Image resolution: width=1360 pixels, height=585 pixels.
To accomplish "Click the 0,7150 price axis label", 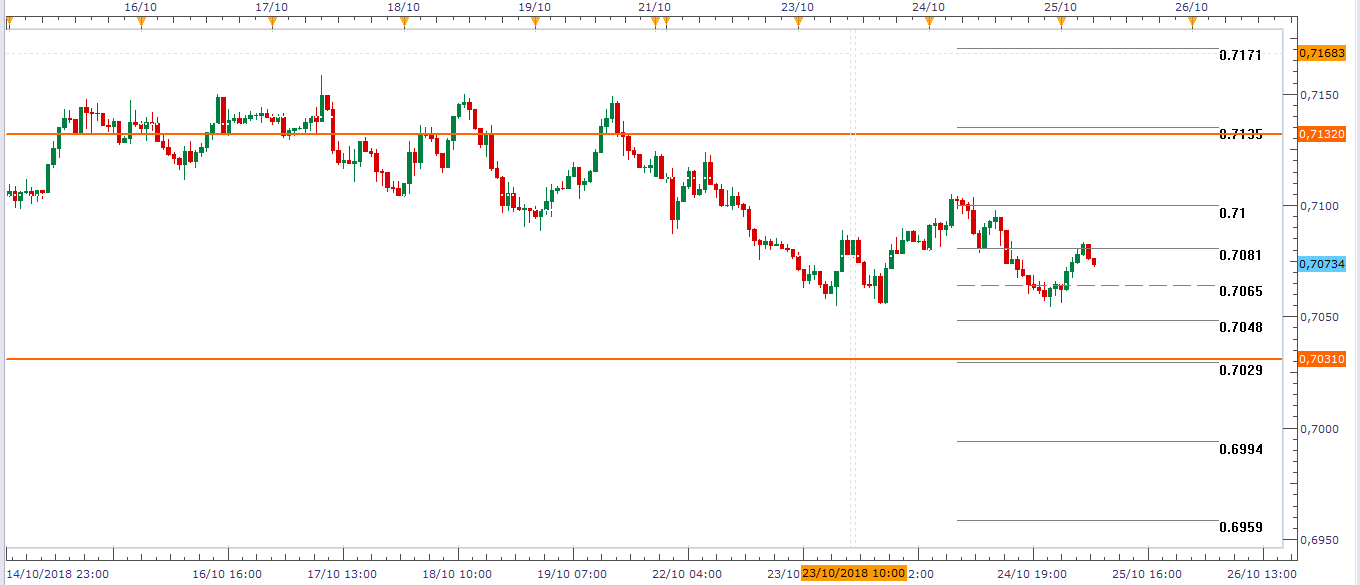I will pyautogui.click(x=1319, y=95).
